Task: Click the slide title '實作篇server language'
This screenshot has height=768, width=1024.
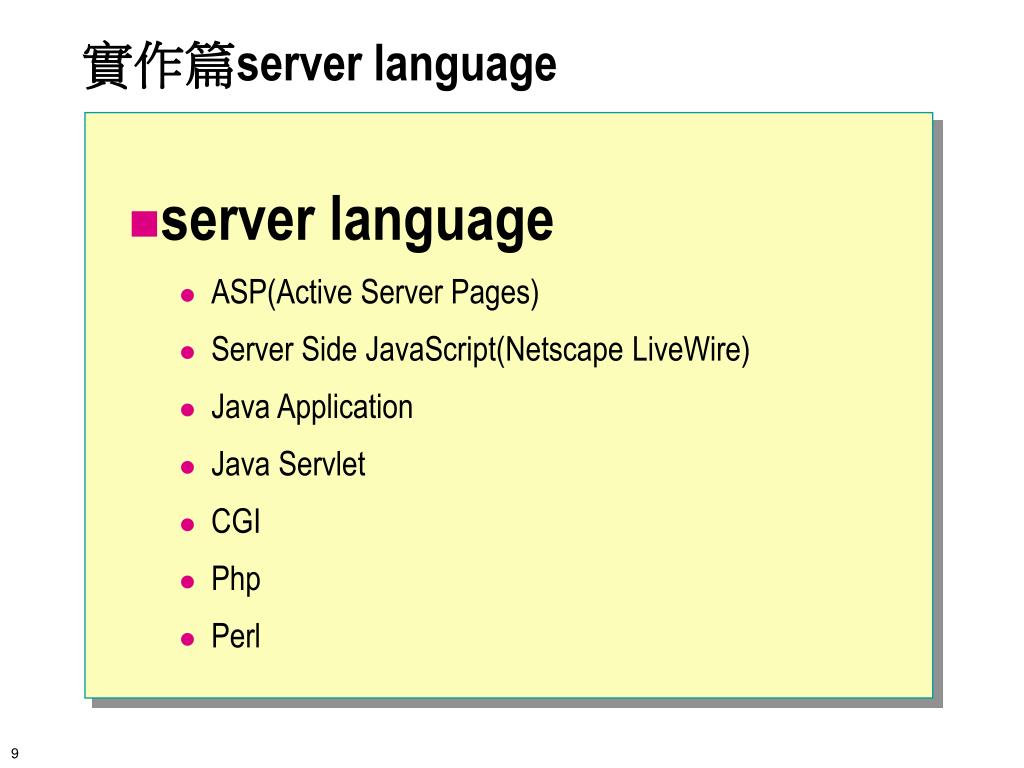Action: click(320, 65)
